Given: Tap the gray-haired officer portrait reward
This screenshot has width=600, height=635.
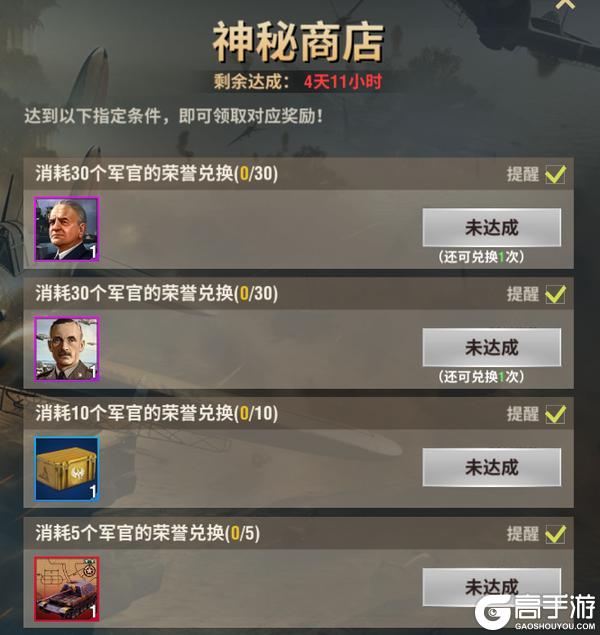Looking at the screenshot, I should 67,229.
